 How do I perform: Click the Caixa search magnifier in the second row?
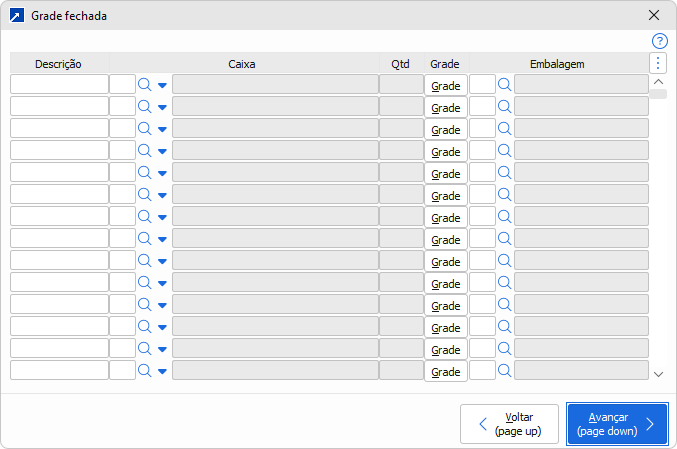coord(145,107)
